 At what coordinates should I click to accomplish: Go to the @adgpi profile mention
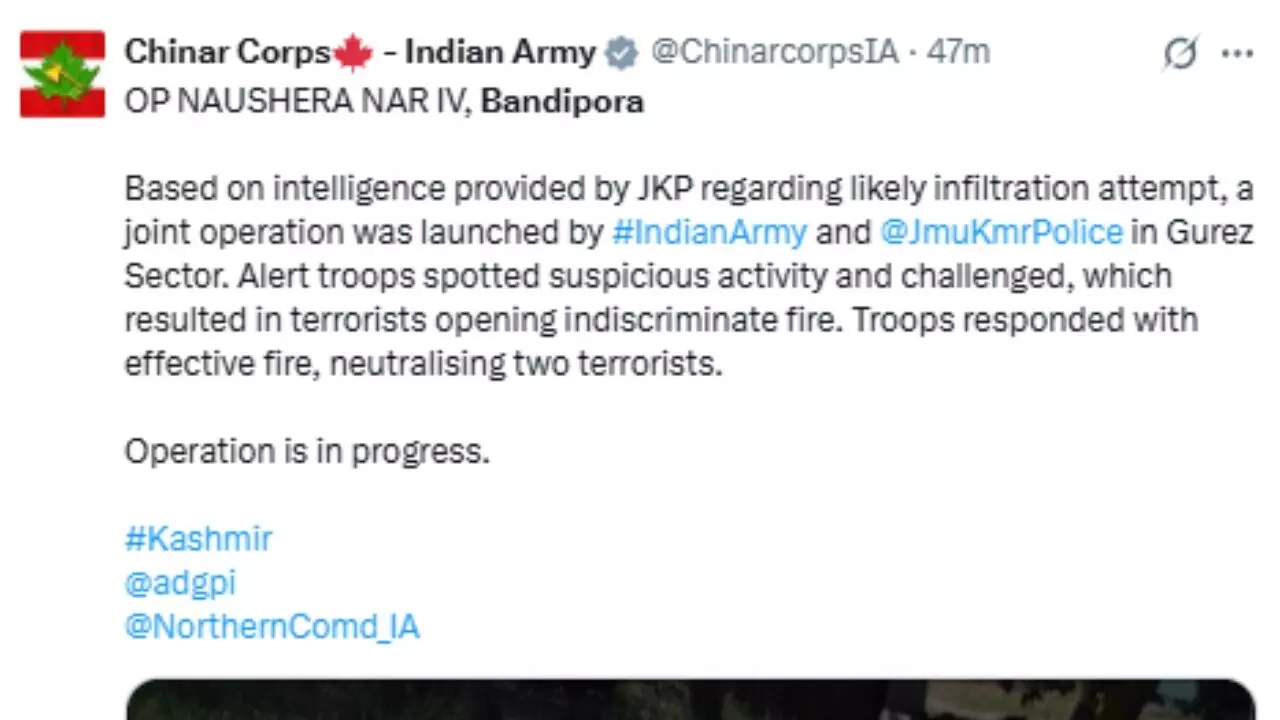[x=180, y=583]
